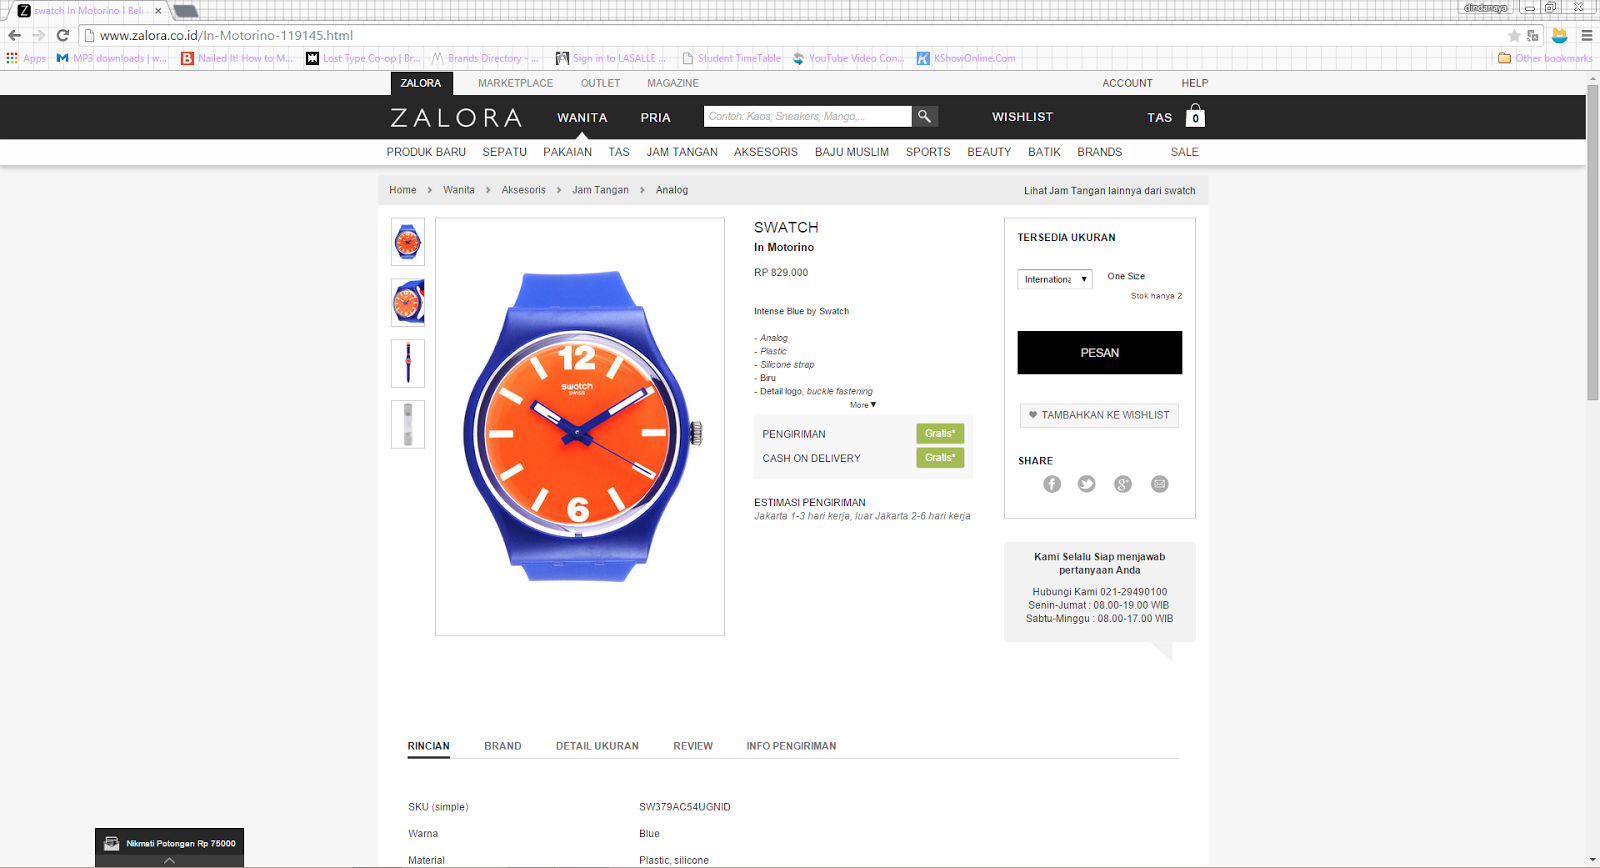Open Chrome menu hamburger icon
The height and width of the screenshot is (868, 1600).
pos(1587,35)
